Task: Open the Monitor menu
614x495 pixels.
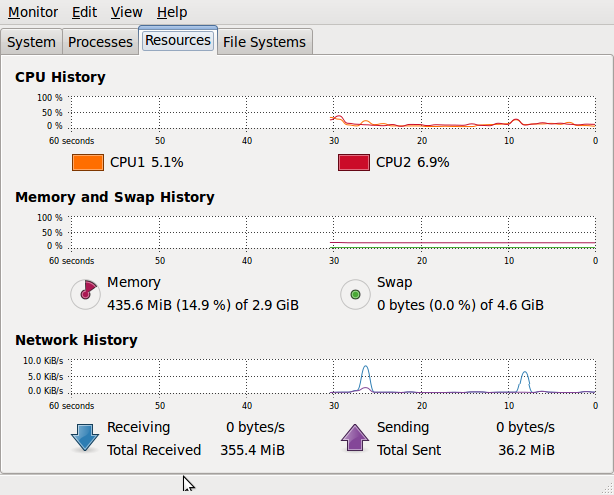Action: coord(33,12)
